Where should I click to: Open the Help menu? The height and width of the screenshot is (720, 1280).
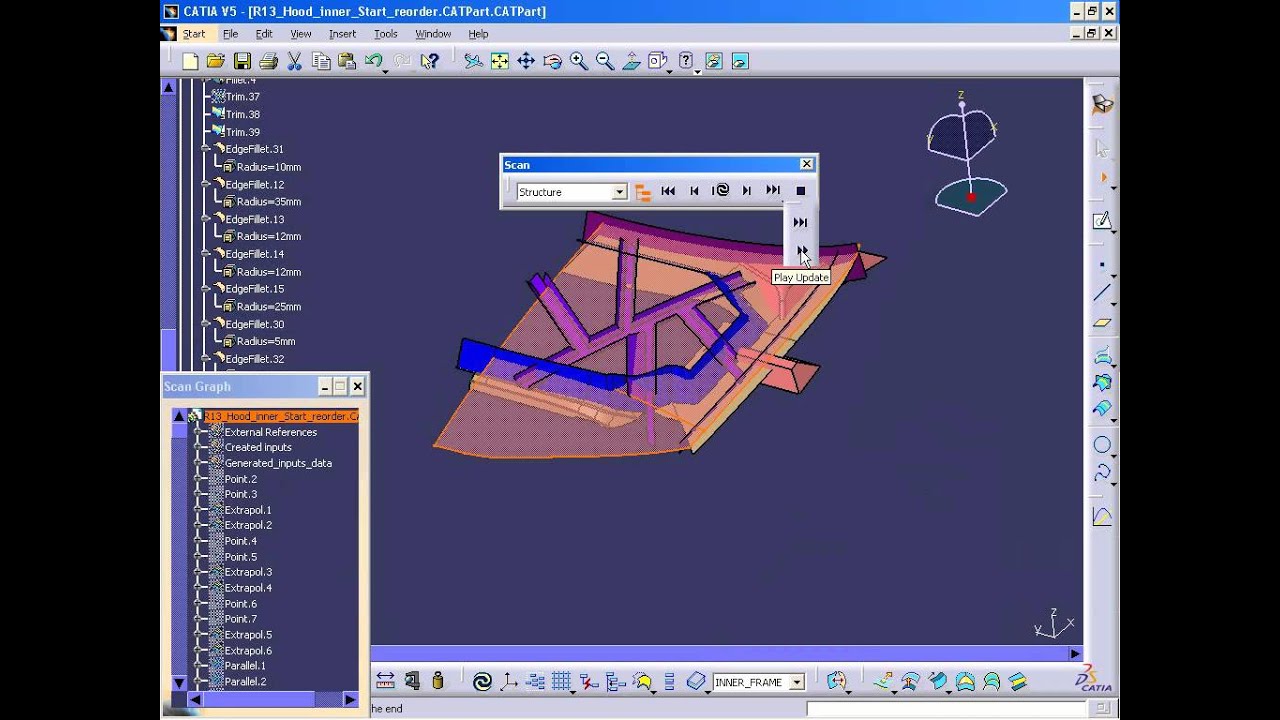point(478,34)
